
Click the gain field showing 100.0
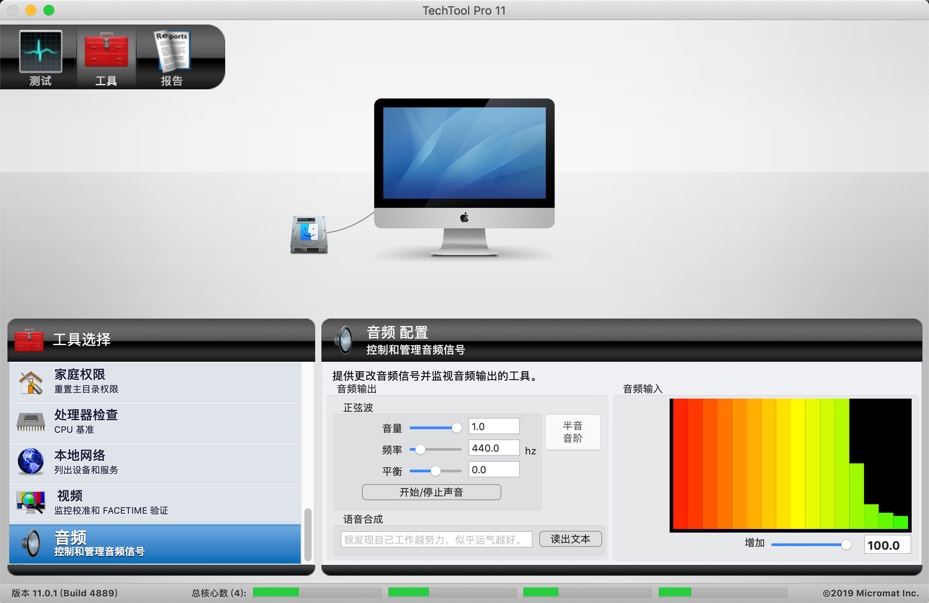(x=887, y=545)
